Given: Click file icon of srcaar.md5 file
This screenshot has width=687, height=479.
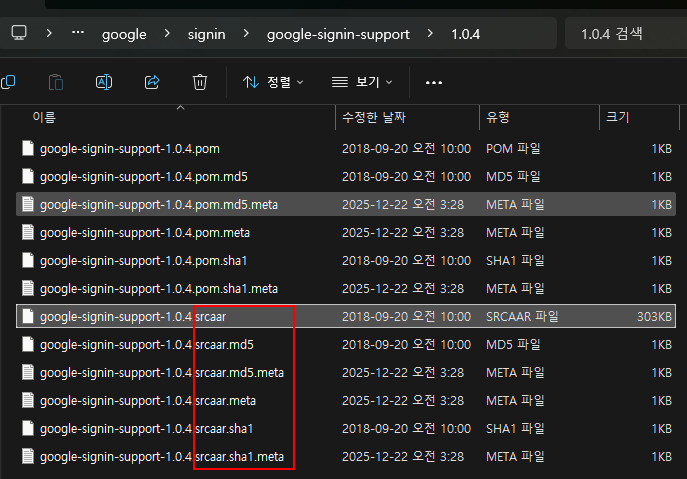Looking at the screenshot, I should (x=28, y=344).
